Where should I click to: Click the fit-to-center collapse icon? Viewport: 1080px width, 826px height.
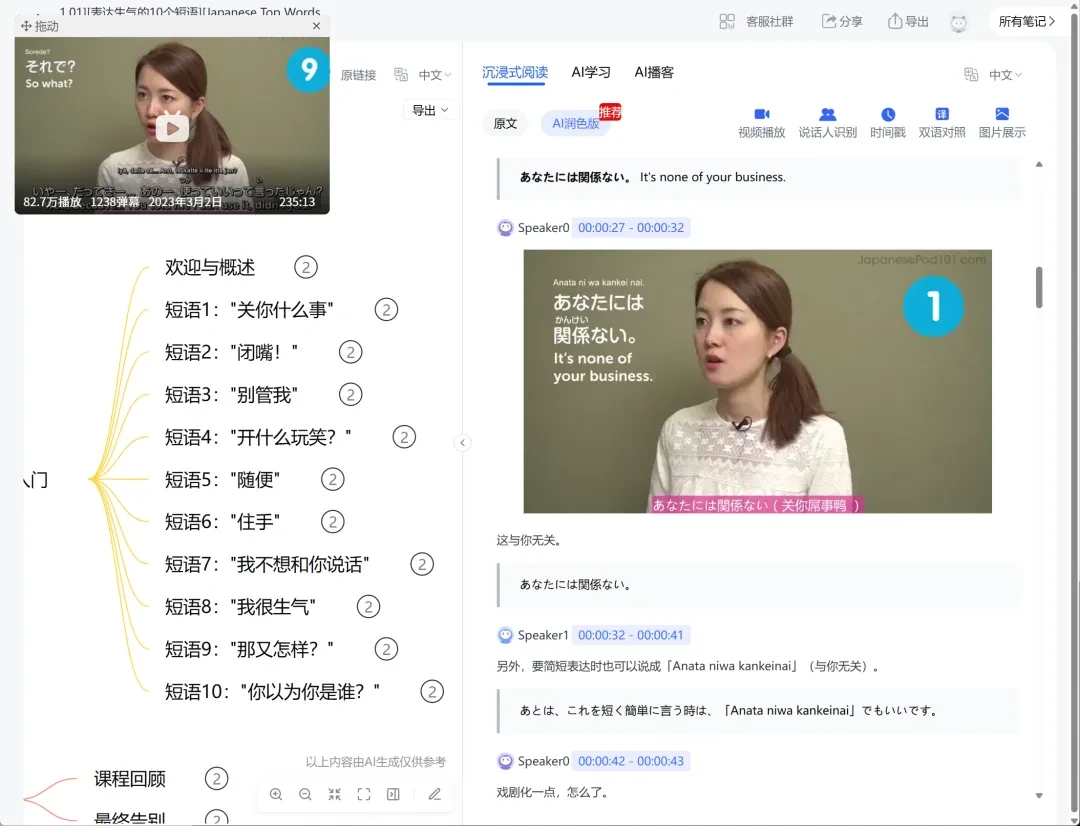coord(335,794)
